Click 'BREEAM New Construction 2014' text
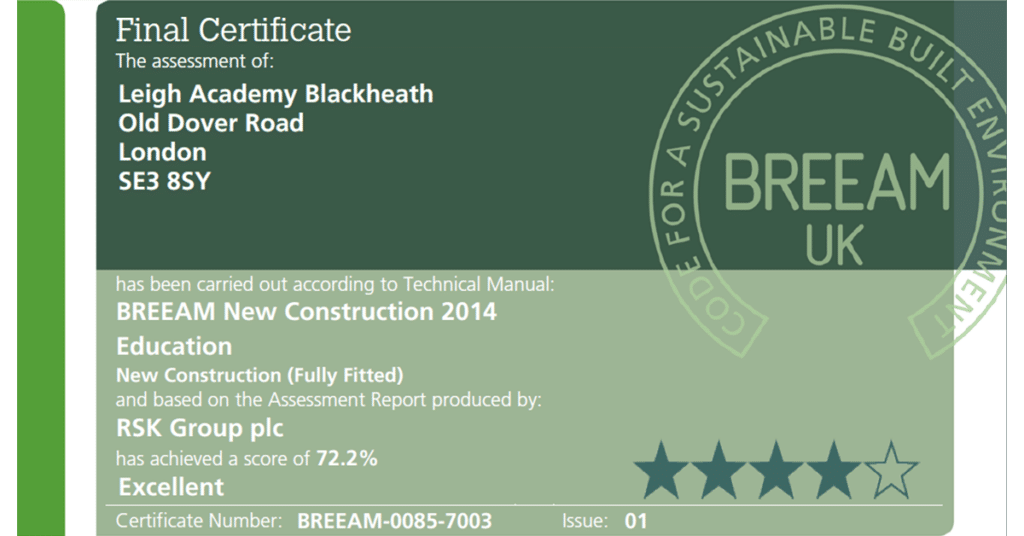Viewport: 1024px width, 536px height. point(306,311)
